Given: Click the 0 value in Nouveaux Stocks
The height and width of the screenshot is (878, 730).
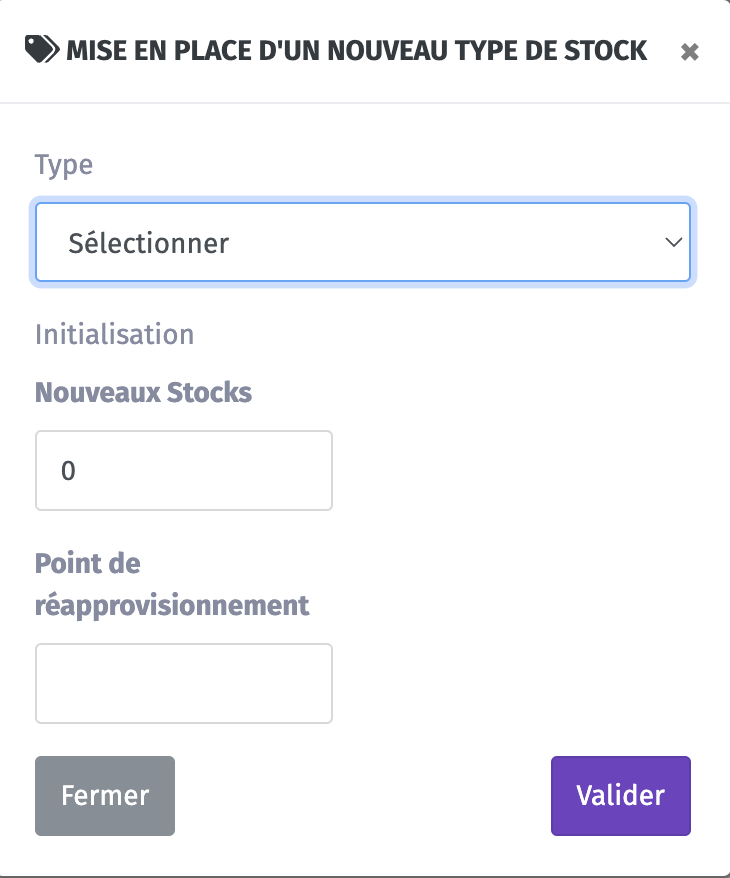Looking at the screenshot, I should point(68,470).
